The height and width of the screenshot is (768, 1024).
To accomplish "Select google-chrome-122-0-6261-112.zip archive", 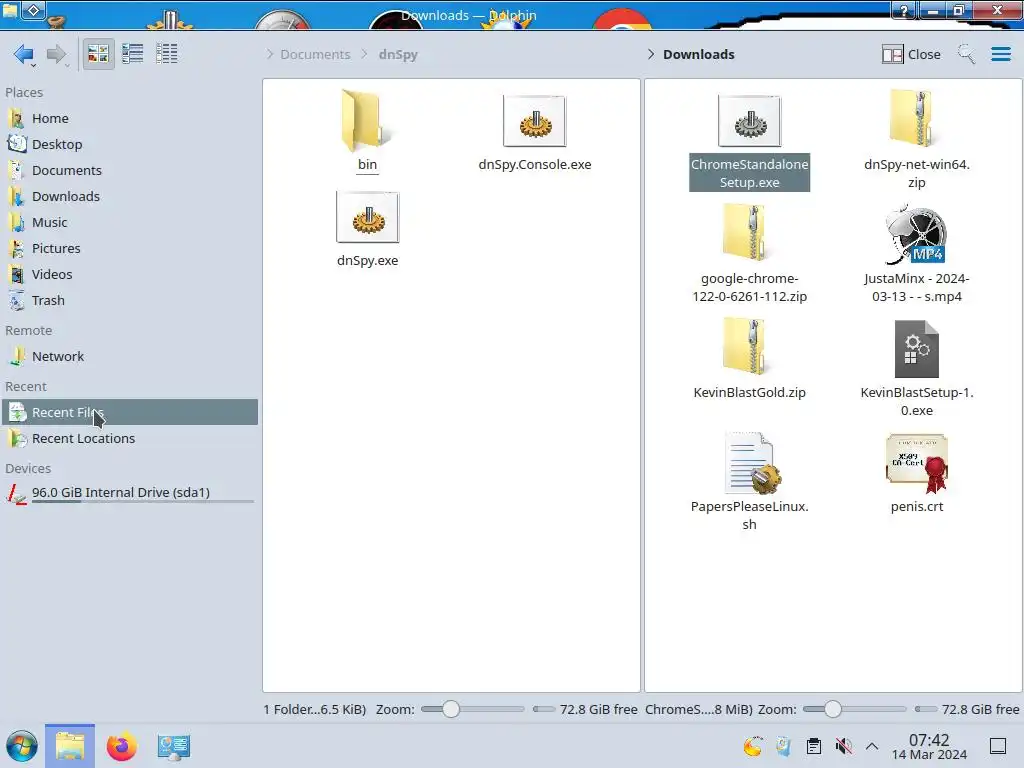I will 749,253.
